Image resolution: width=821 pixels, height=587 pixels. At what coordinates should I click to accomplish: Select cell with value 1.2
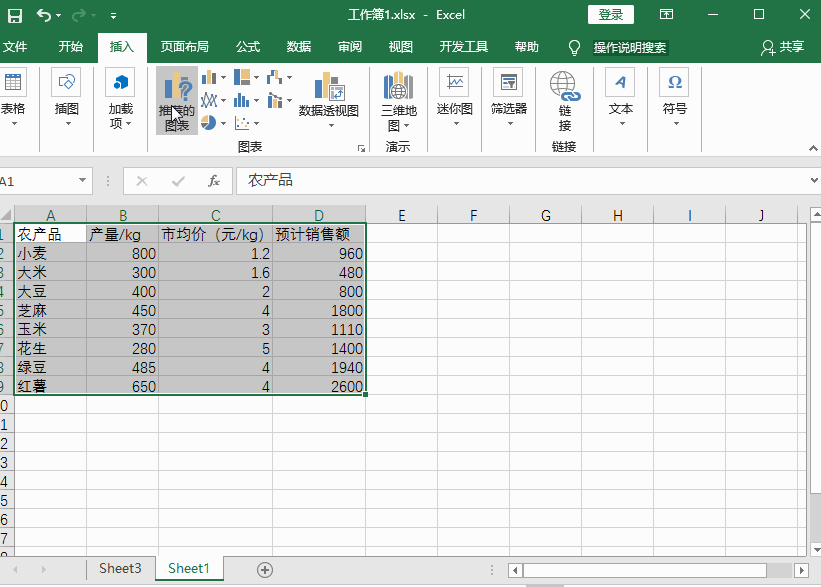pos(215,253)
